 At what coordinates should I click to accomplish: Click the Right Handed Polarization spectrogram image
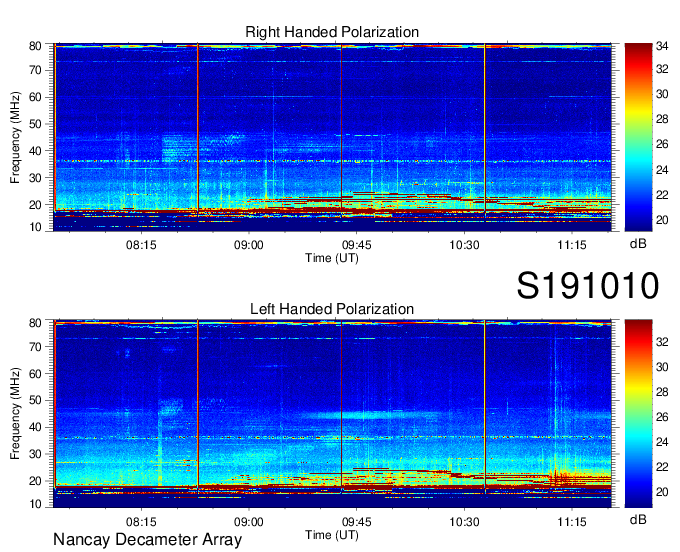pos(332,137)
